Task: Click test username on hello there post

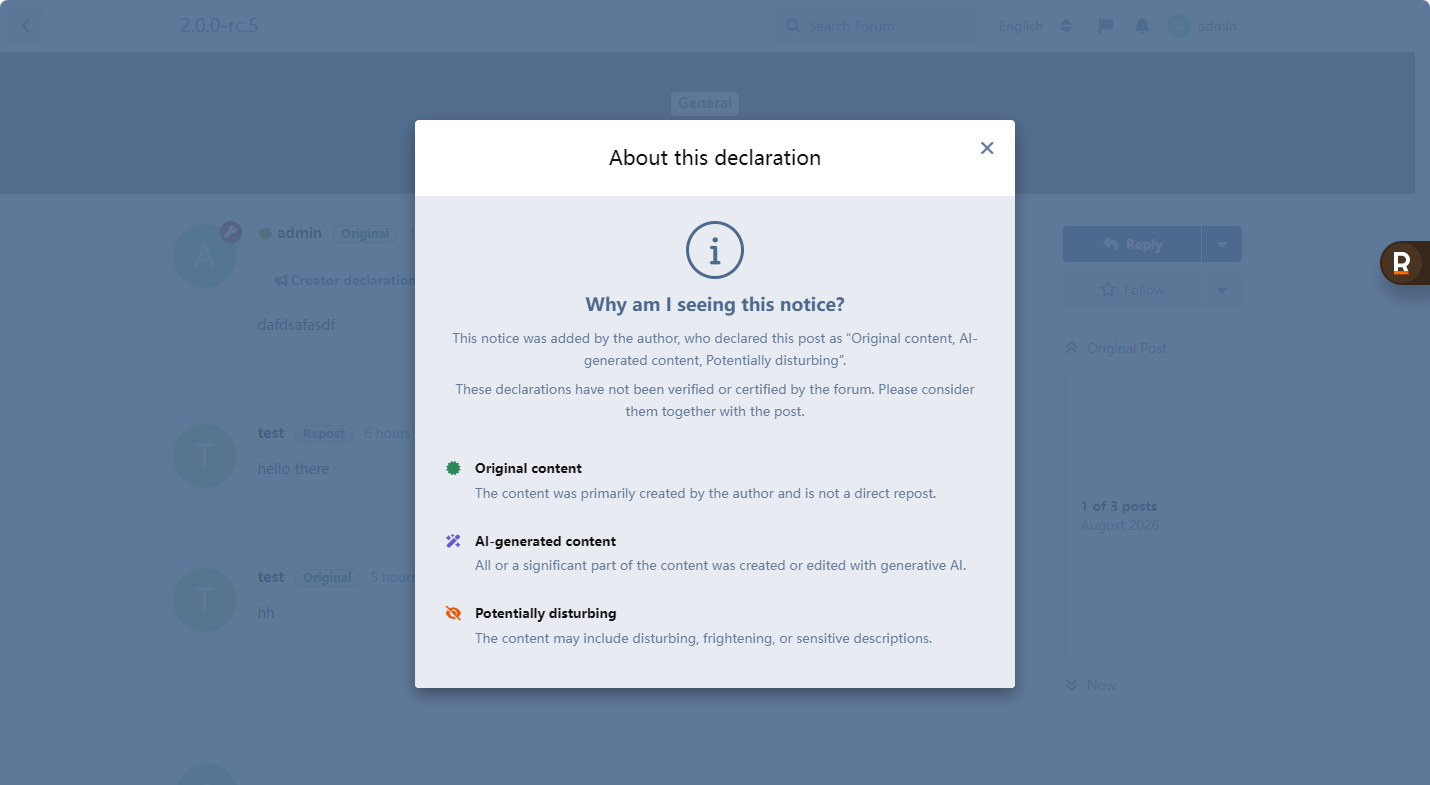Action: tap(271, 433)
